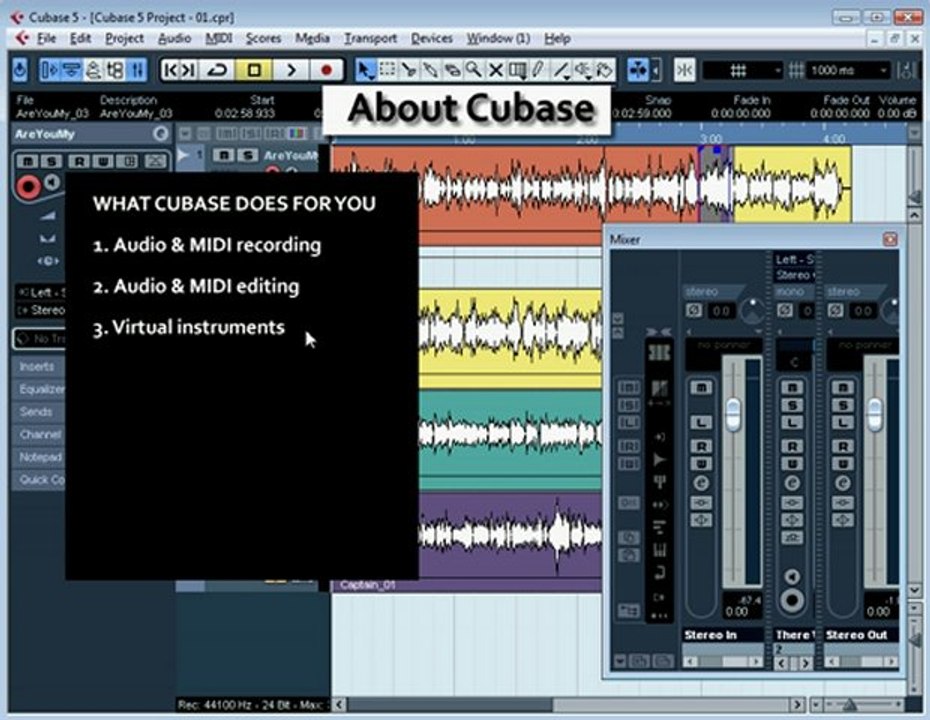The height and width of the screenshot is (720, 930).
Task: Open the Transport menu
Action: click(371, 39)
